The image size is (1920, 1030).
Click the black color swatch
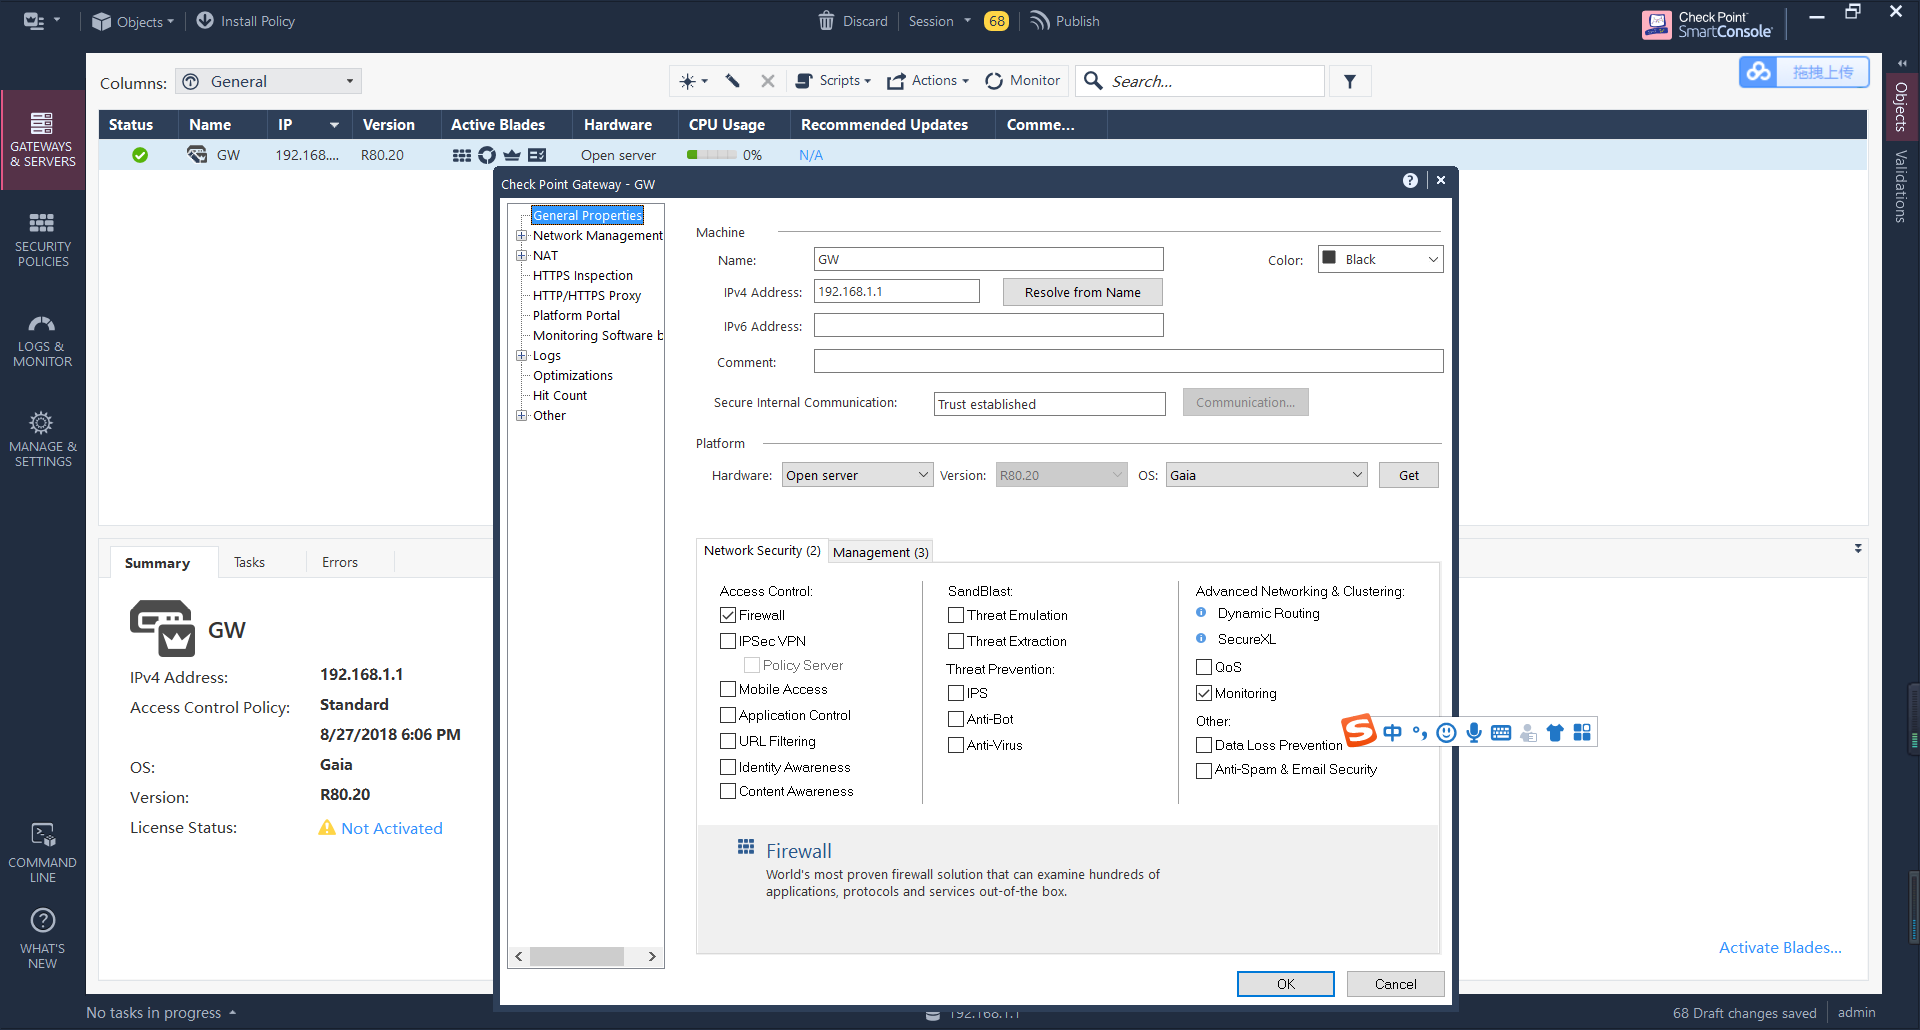pyautogui.click(x=1329, y=258)
